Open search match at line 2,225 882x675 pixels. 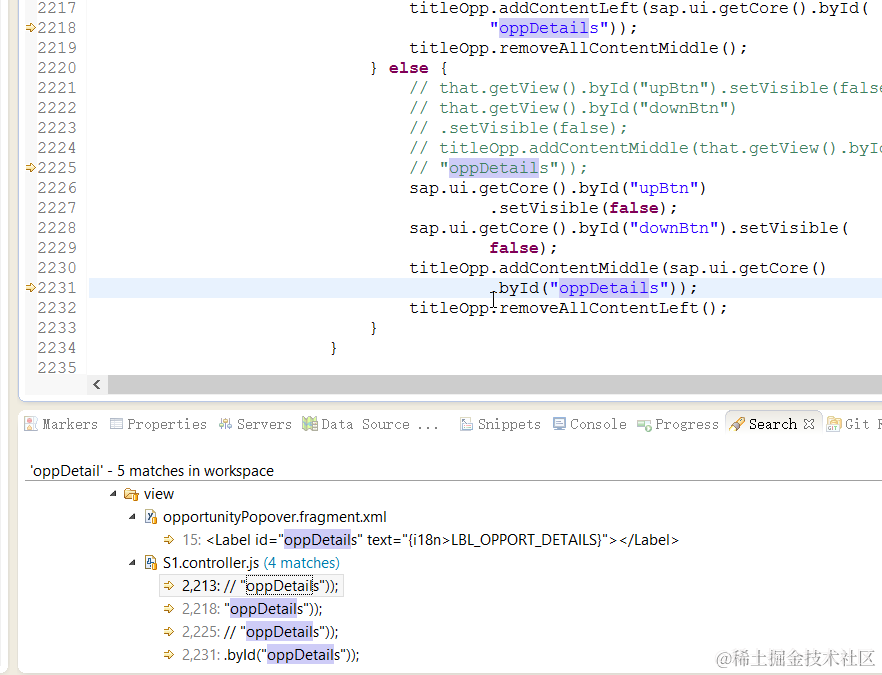pyautogui.click(x=260, y=632)
